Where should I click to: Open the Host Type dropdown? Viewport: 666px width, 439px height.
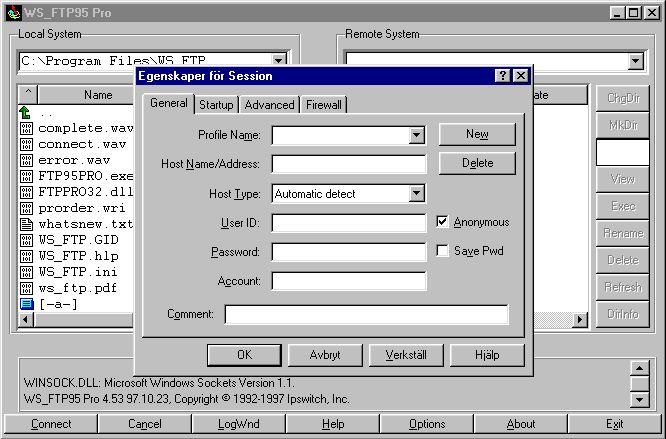tap(416, 194)
